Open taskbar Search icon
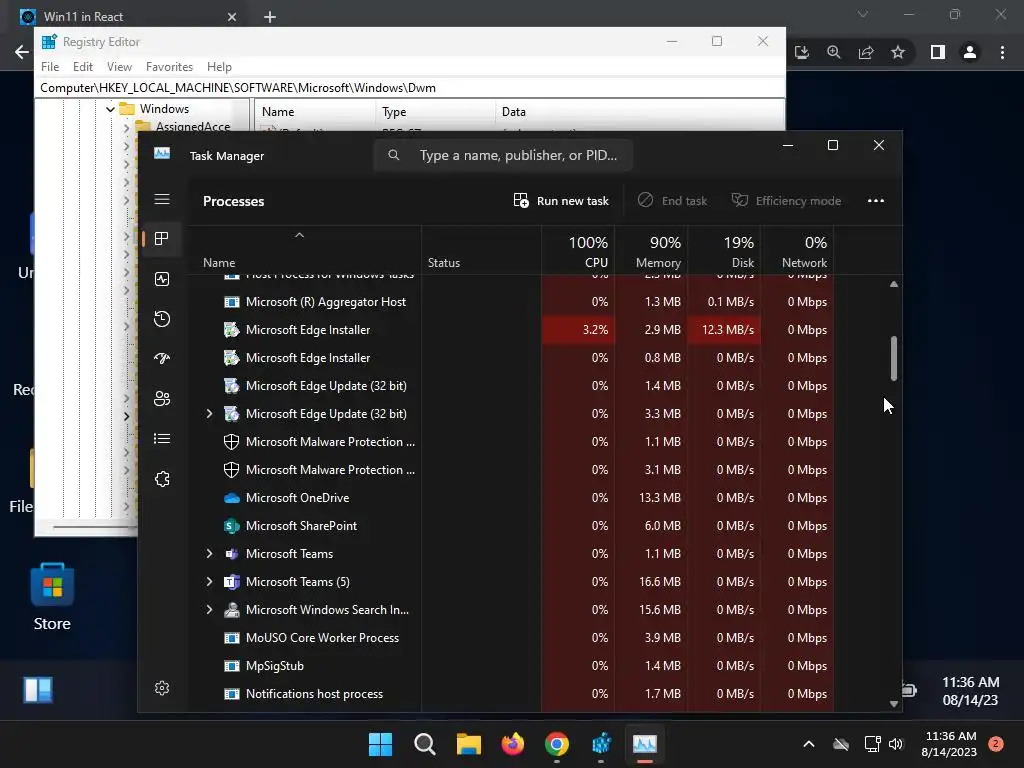This screenshot has width=1024, height=768. 424,744
